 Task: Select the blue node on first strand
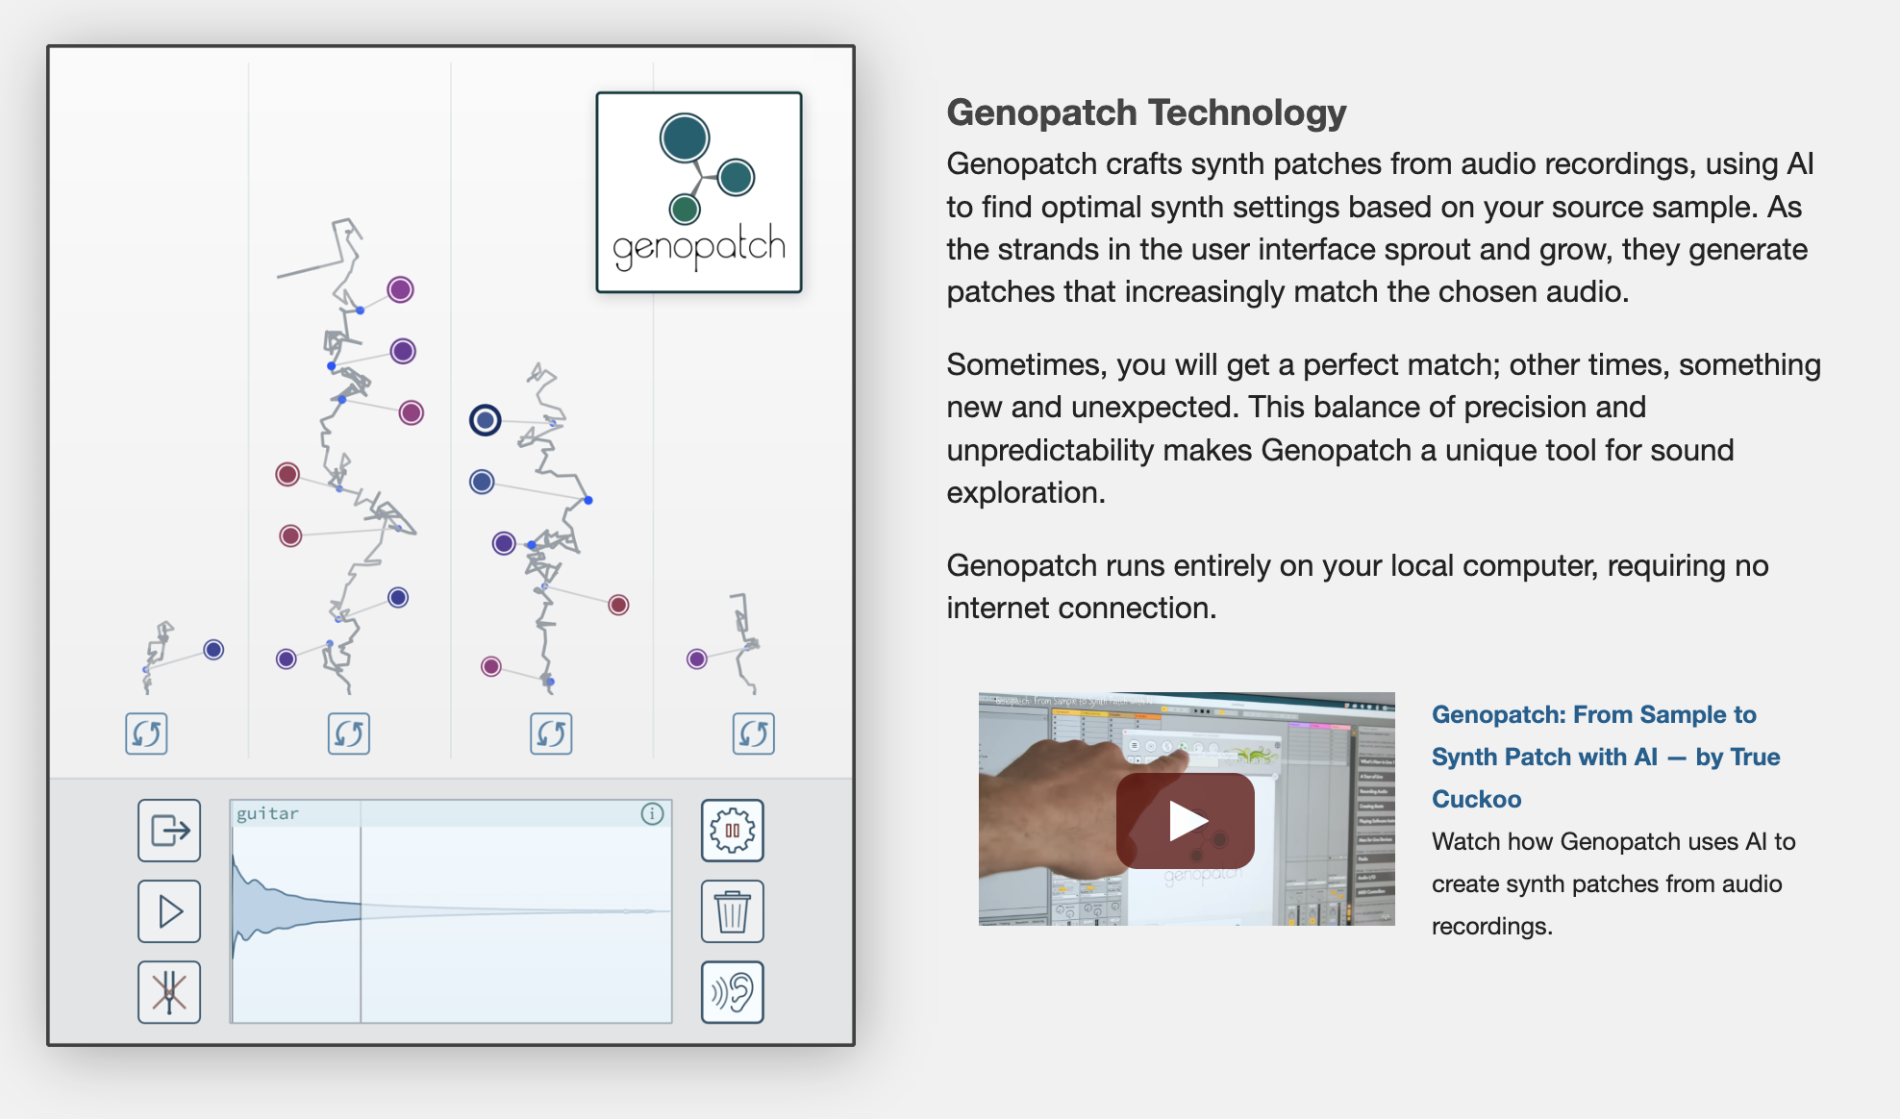point(213,650)
